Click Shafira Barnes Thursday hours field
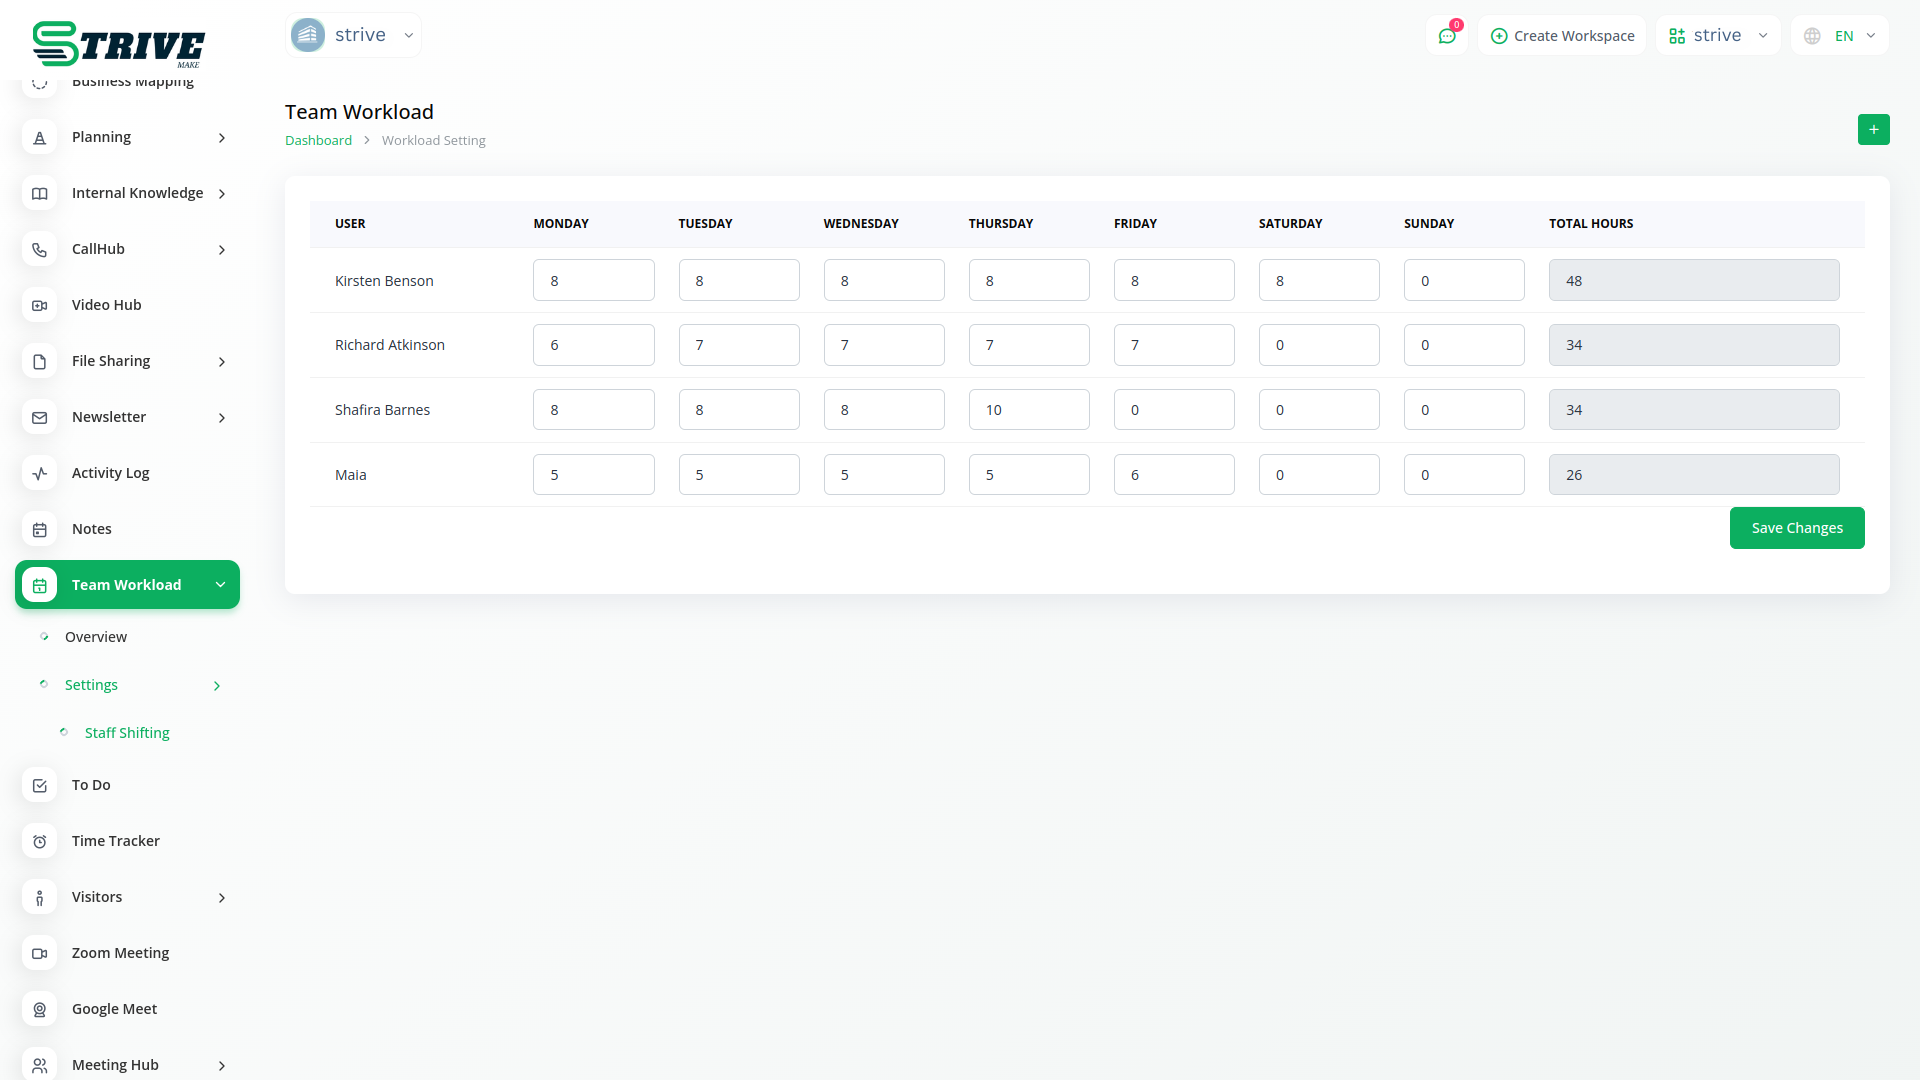 click(x=1028, y=410)
